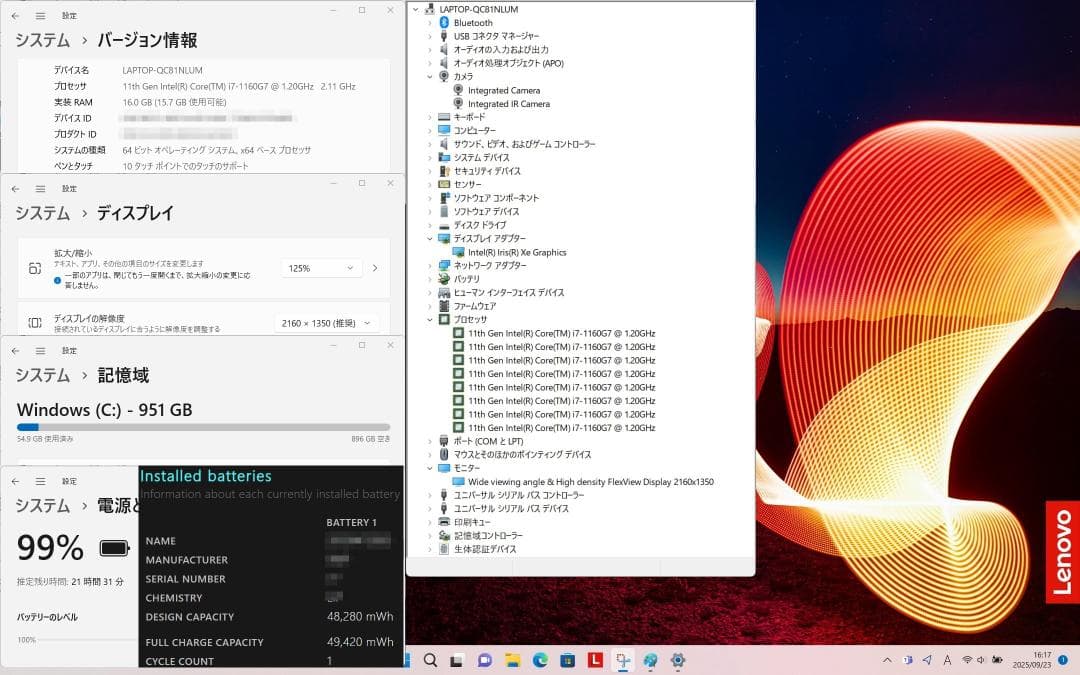
Task: Toggle the IME input indicator in the system tray
Action: point(947,661)
